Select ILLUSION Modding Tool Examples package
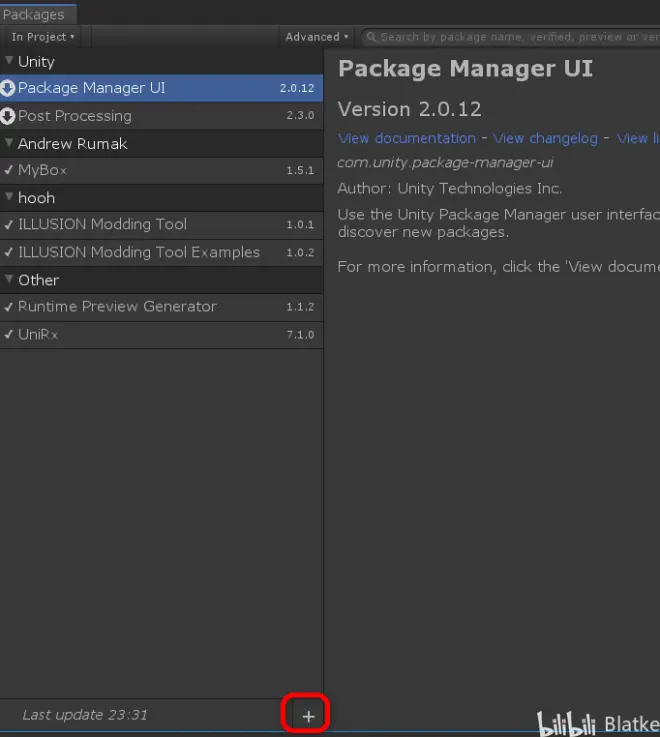 pyautogui.click(x=161, y=252)
